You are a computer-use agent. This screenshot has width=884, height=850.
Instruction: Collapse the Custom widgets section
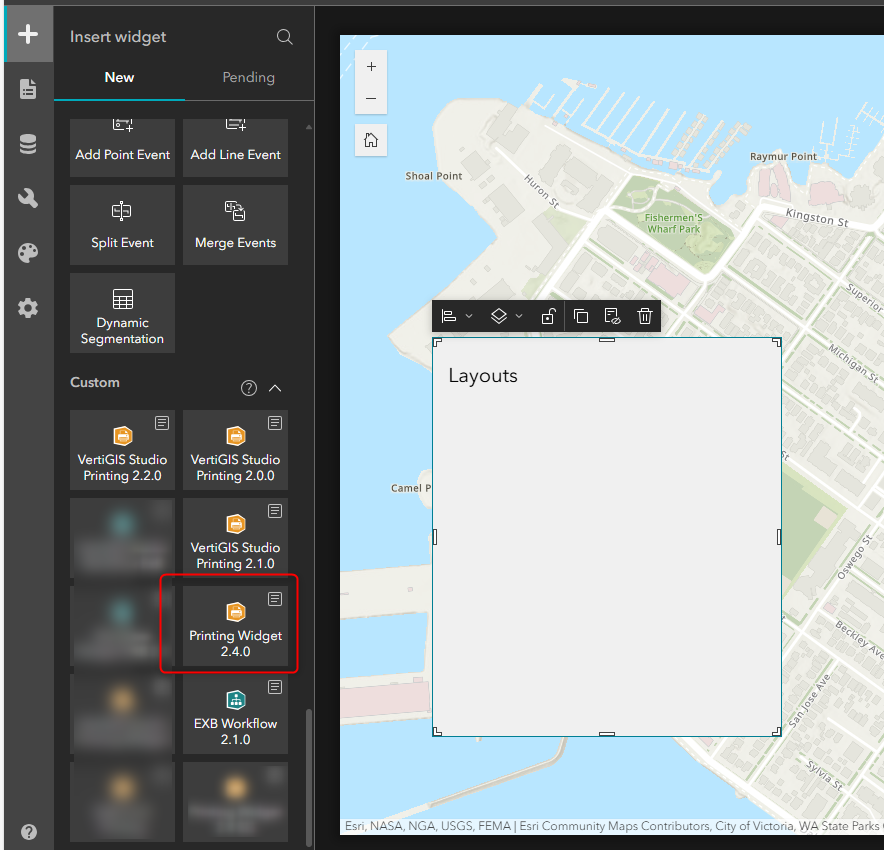coord(276,388)
